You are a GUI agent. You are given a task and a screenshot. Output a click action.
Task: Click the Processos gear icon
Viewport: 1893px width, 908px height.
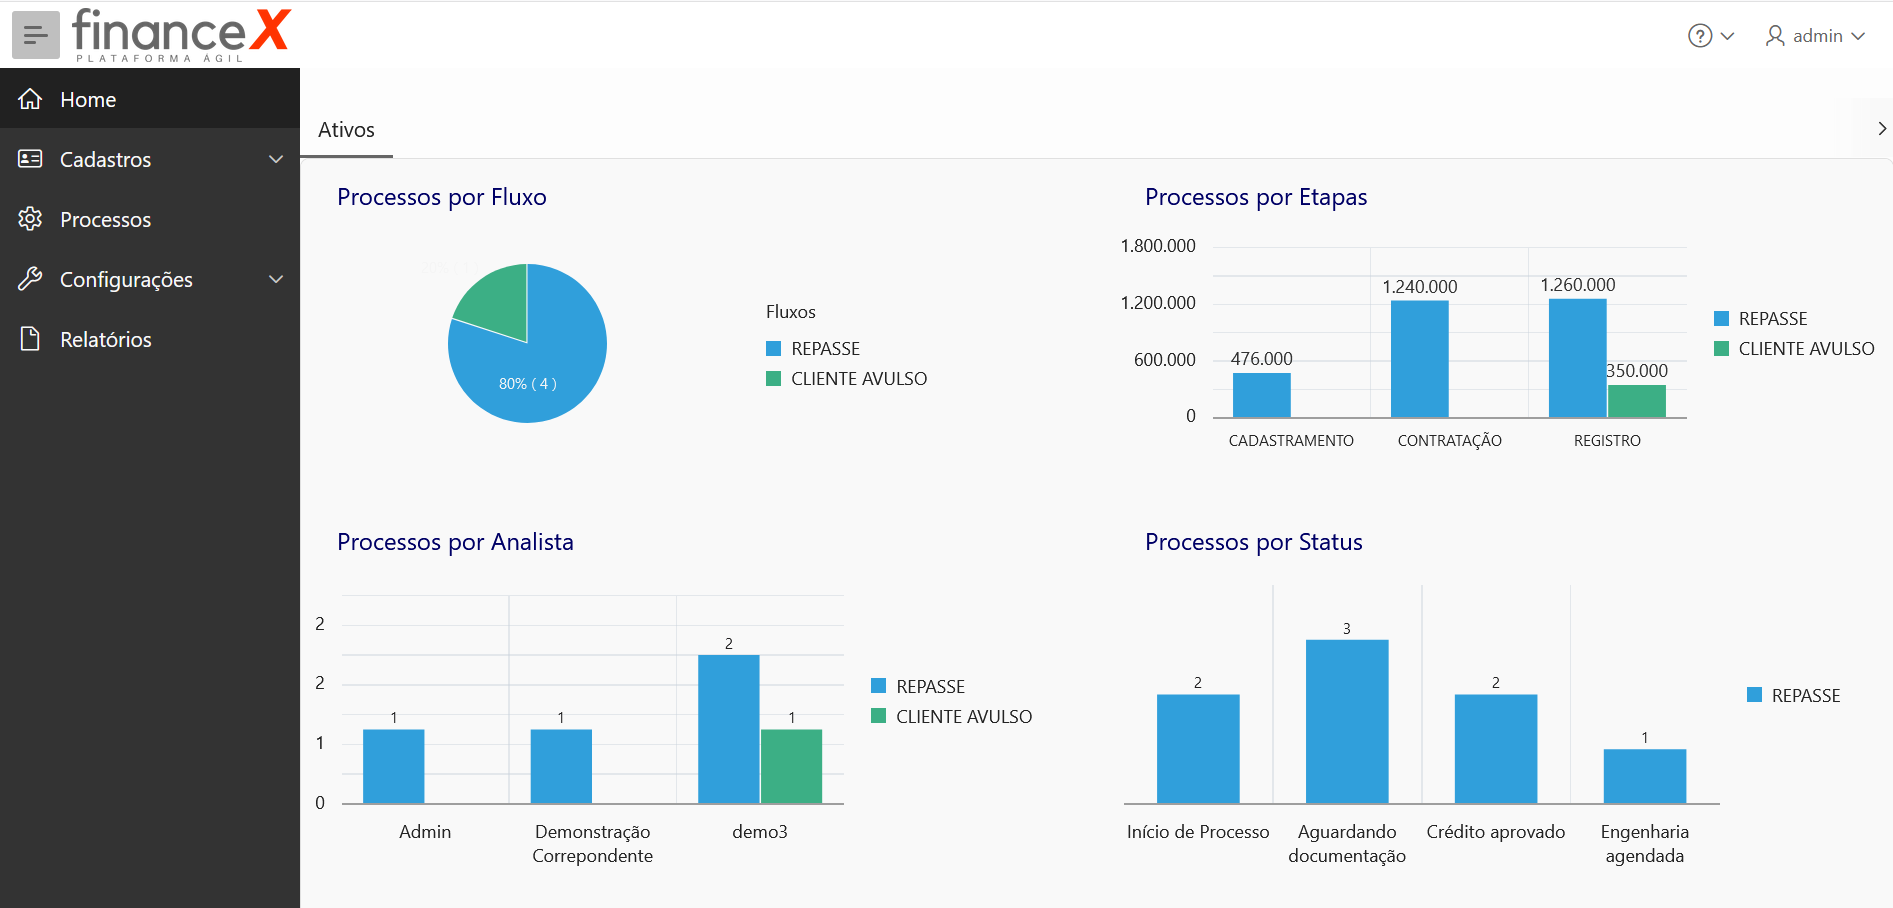(x=30, y=219)
